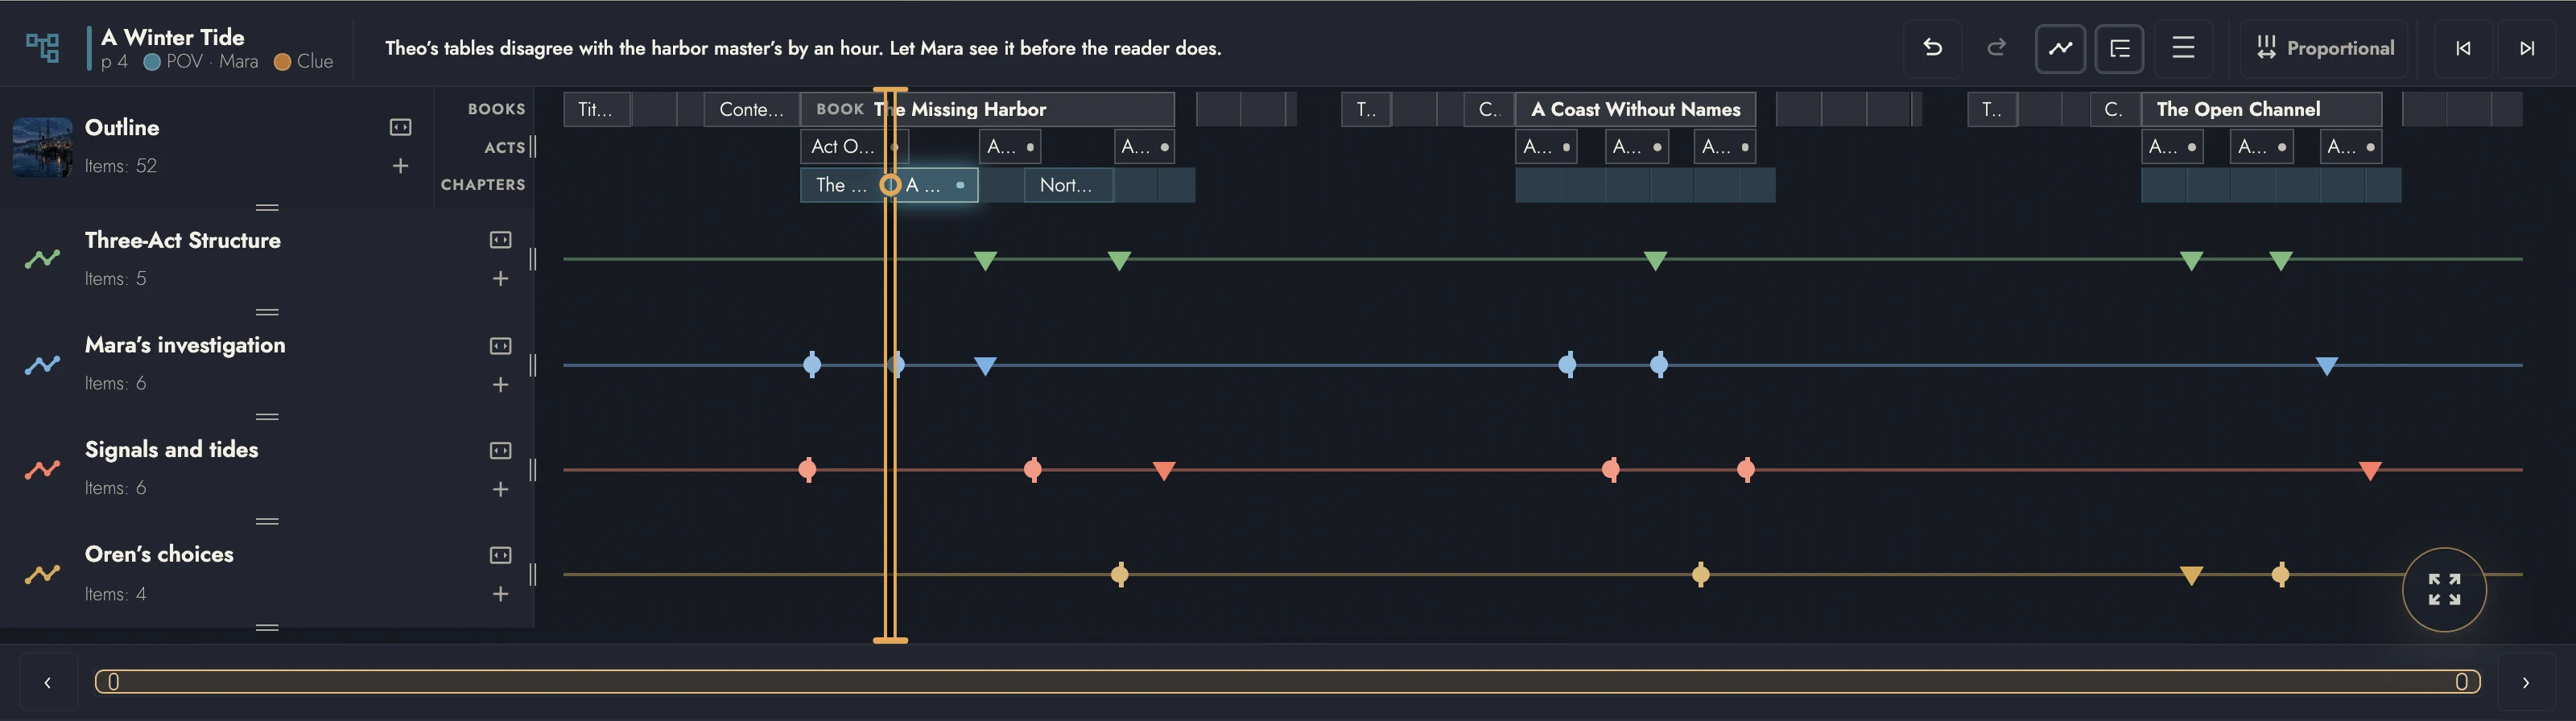Screen dimensions: 2576x721
Task: Add an item to Three-Act Structure
Action: (x=500, y=279)
